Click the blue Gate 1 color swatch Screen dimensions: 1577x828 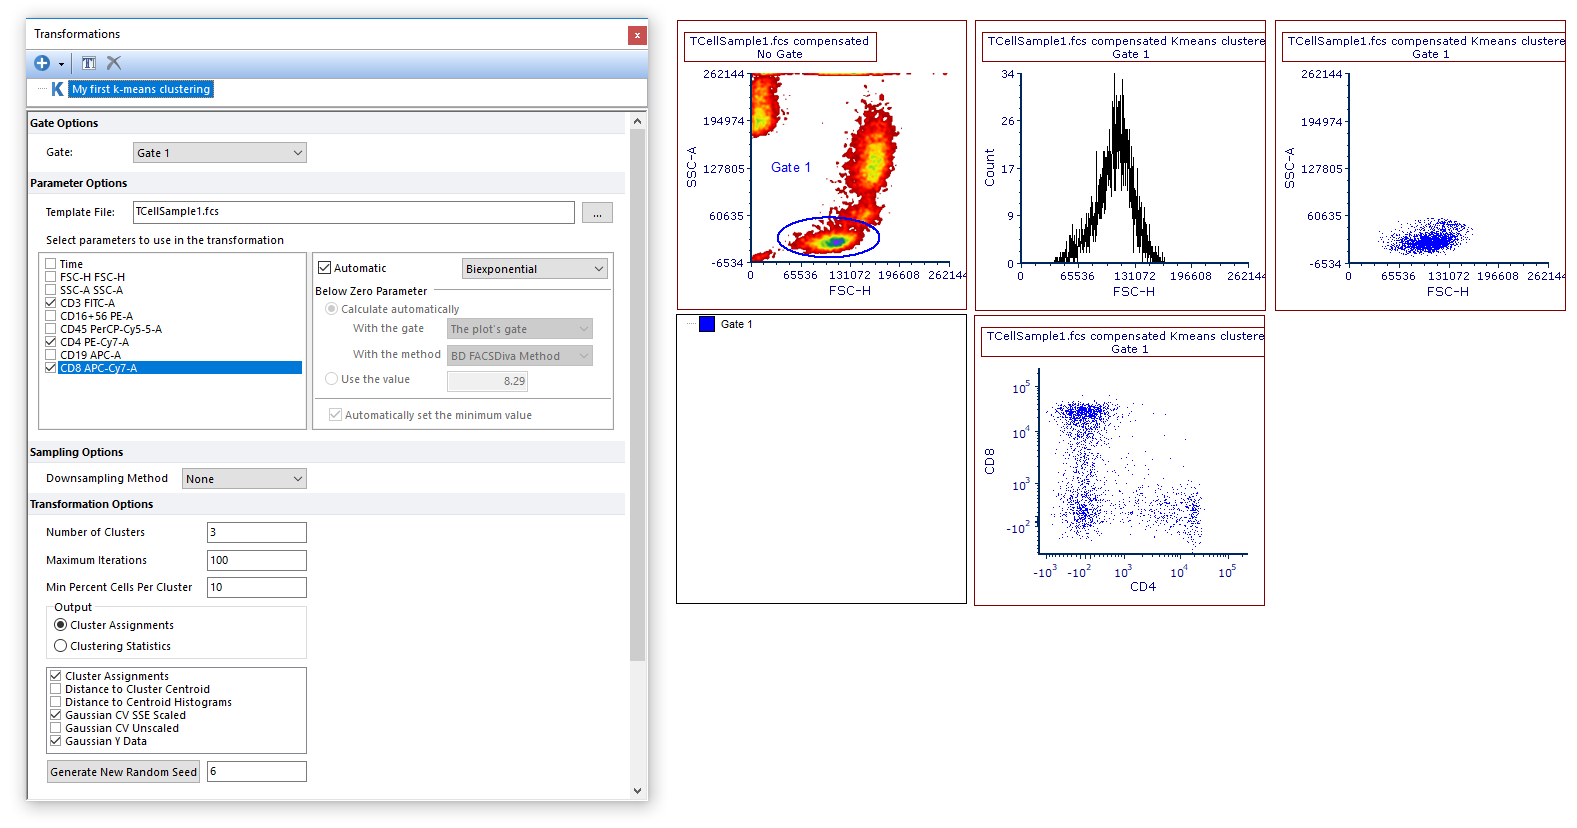click(707, 324)
